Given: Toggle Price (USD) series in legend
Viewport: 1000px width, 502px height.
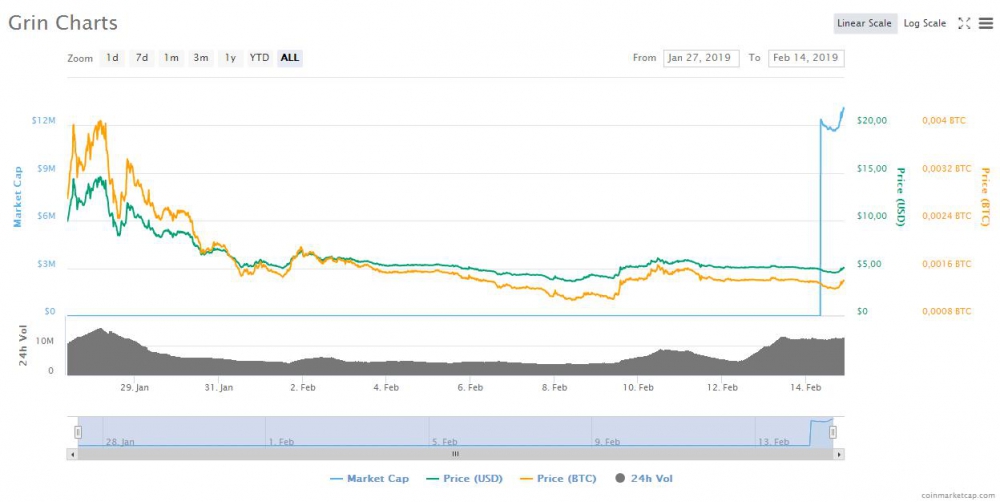Looking at the screenshot, I should click(x=464, y=478).
